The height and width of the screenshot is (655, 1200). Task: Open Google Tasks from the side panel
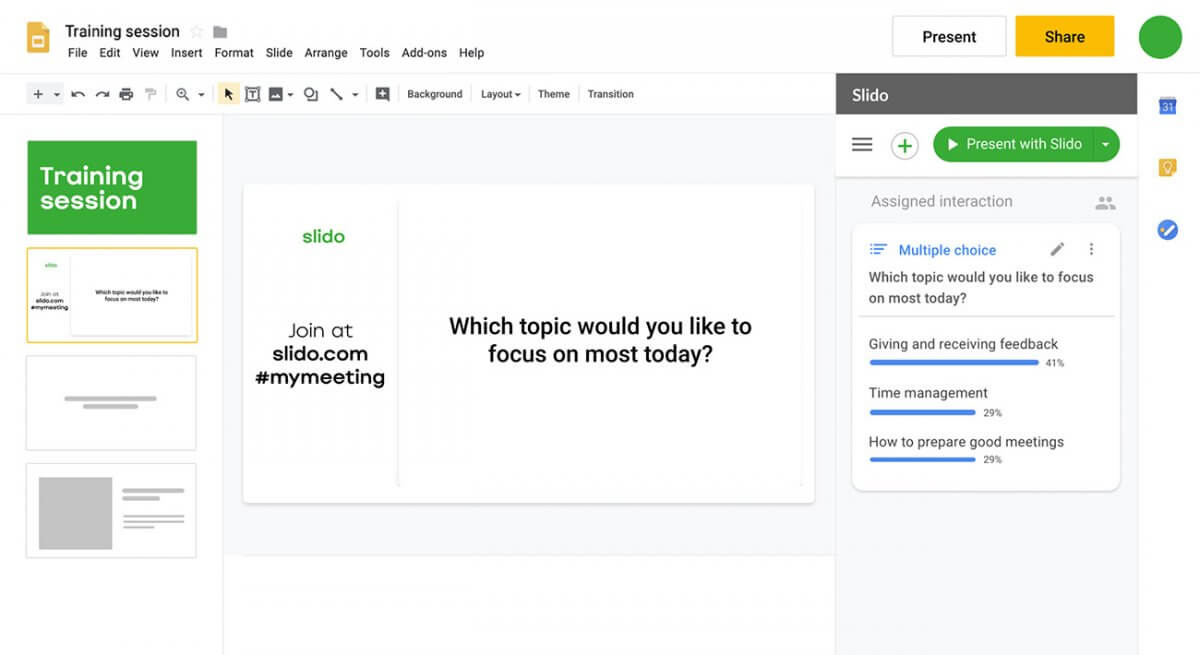[x=1168, y=229]
